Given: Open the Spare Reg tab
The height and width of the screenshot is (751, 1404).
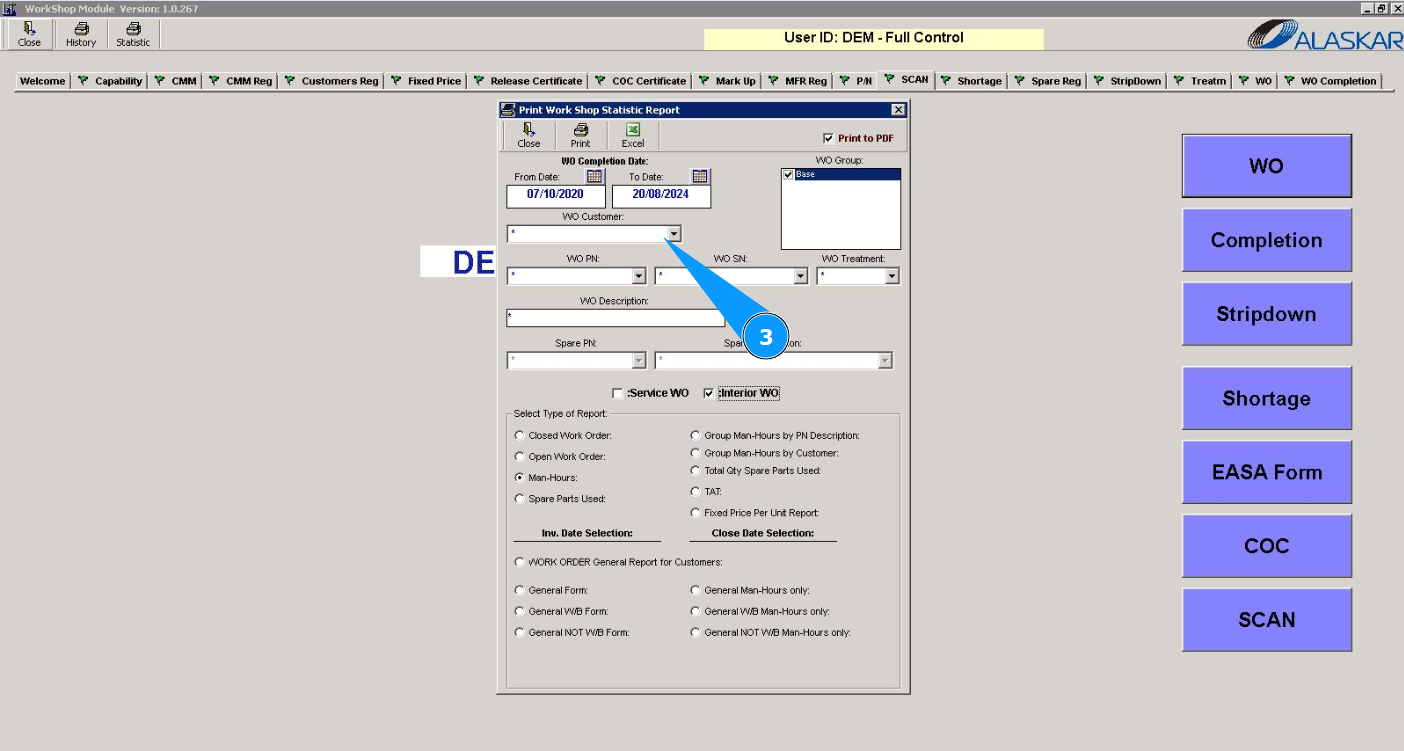Looking at the screenshot, I should [1049, 81].
